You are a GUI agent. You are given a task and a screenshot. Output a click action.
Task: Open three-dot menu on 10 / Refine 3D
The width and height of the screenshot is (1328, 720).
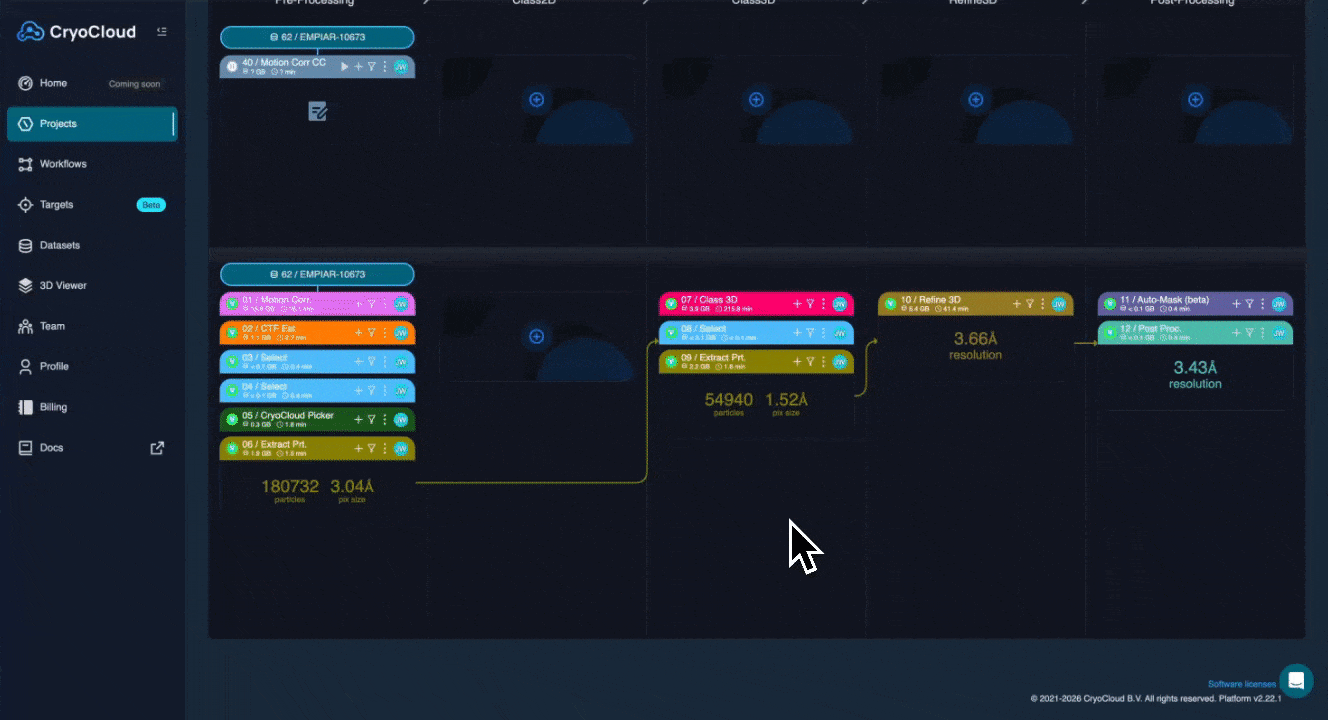(x=1043, y=304)
